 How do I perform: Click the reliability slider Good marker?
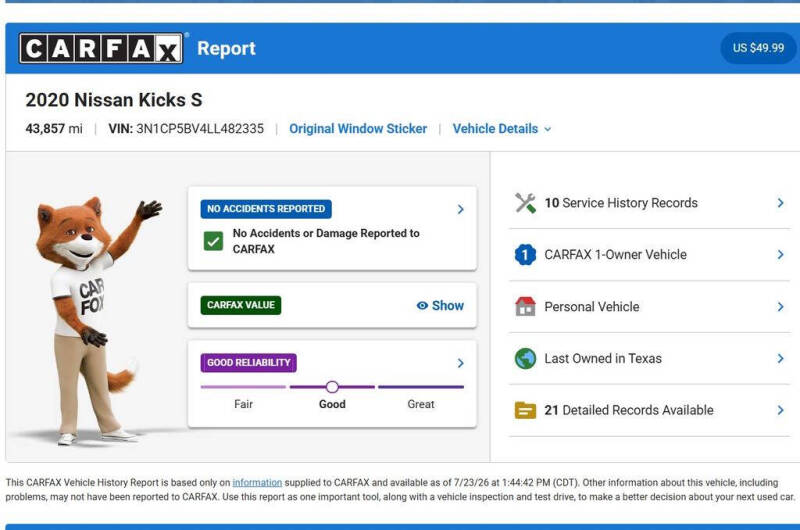point(332,387)
